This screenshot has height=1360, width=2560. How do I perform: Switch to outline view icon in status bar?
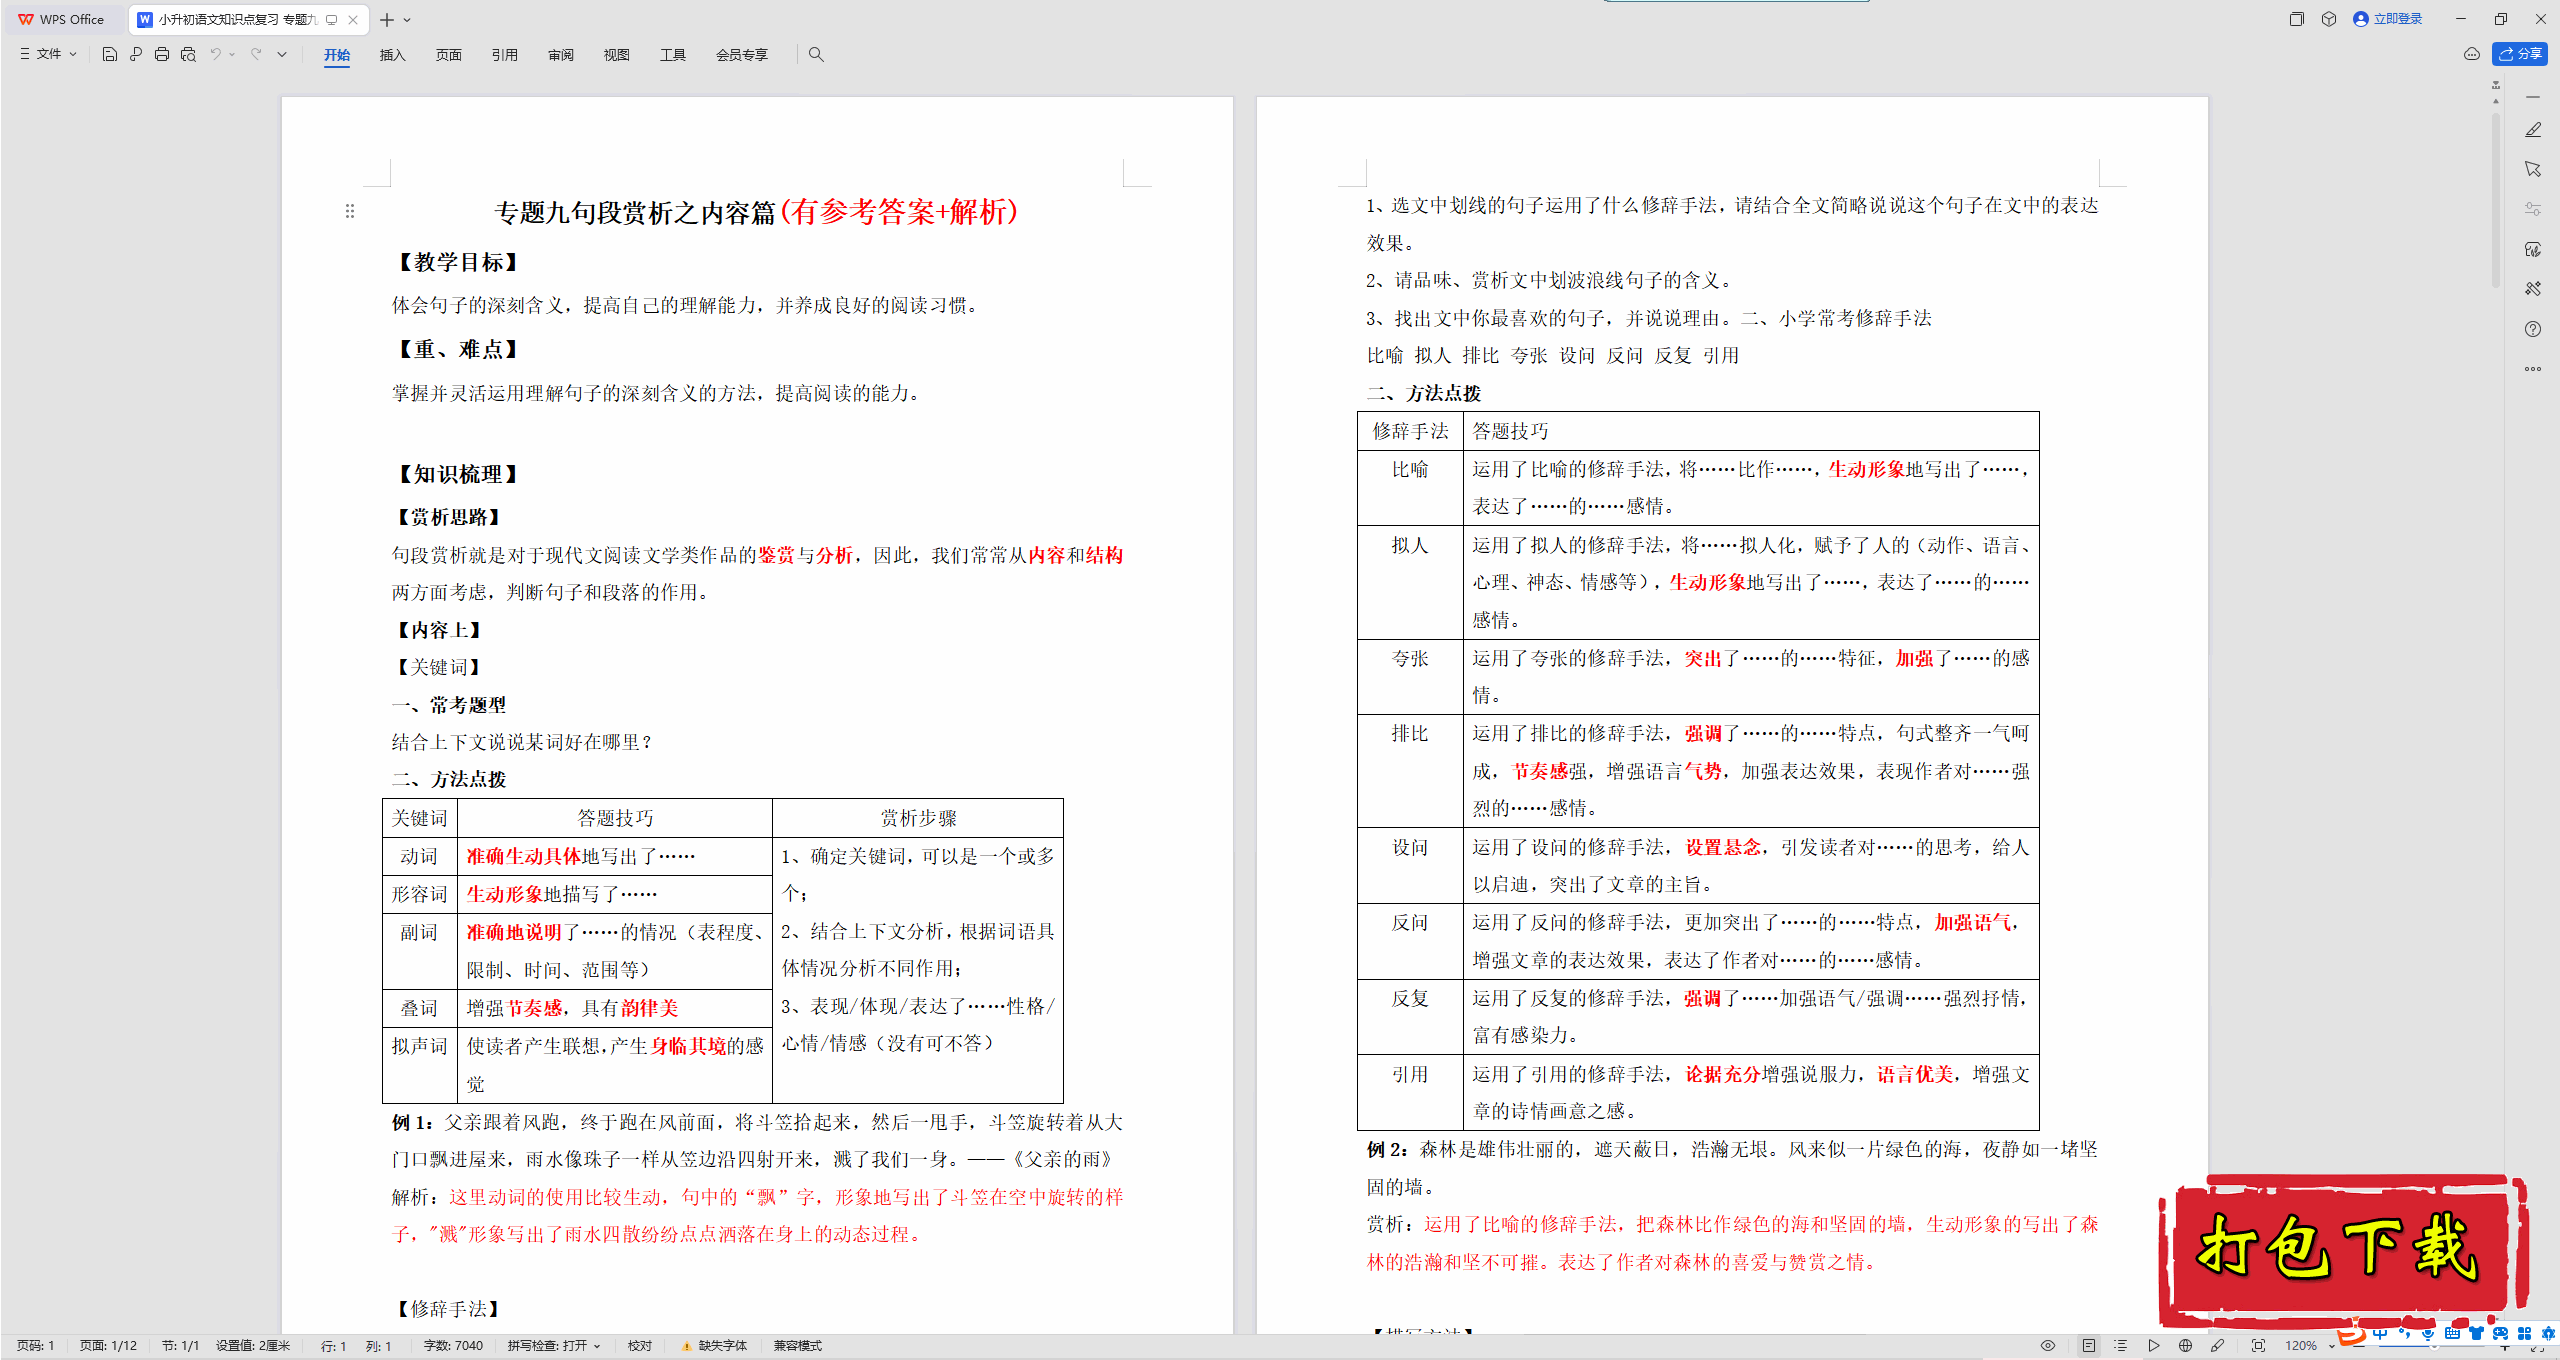[x=2121, y=1346]
